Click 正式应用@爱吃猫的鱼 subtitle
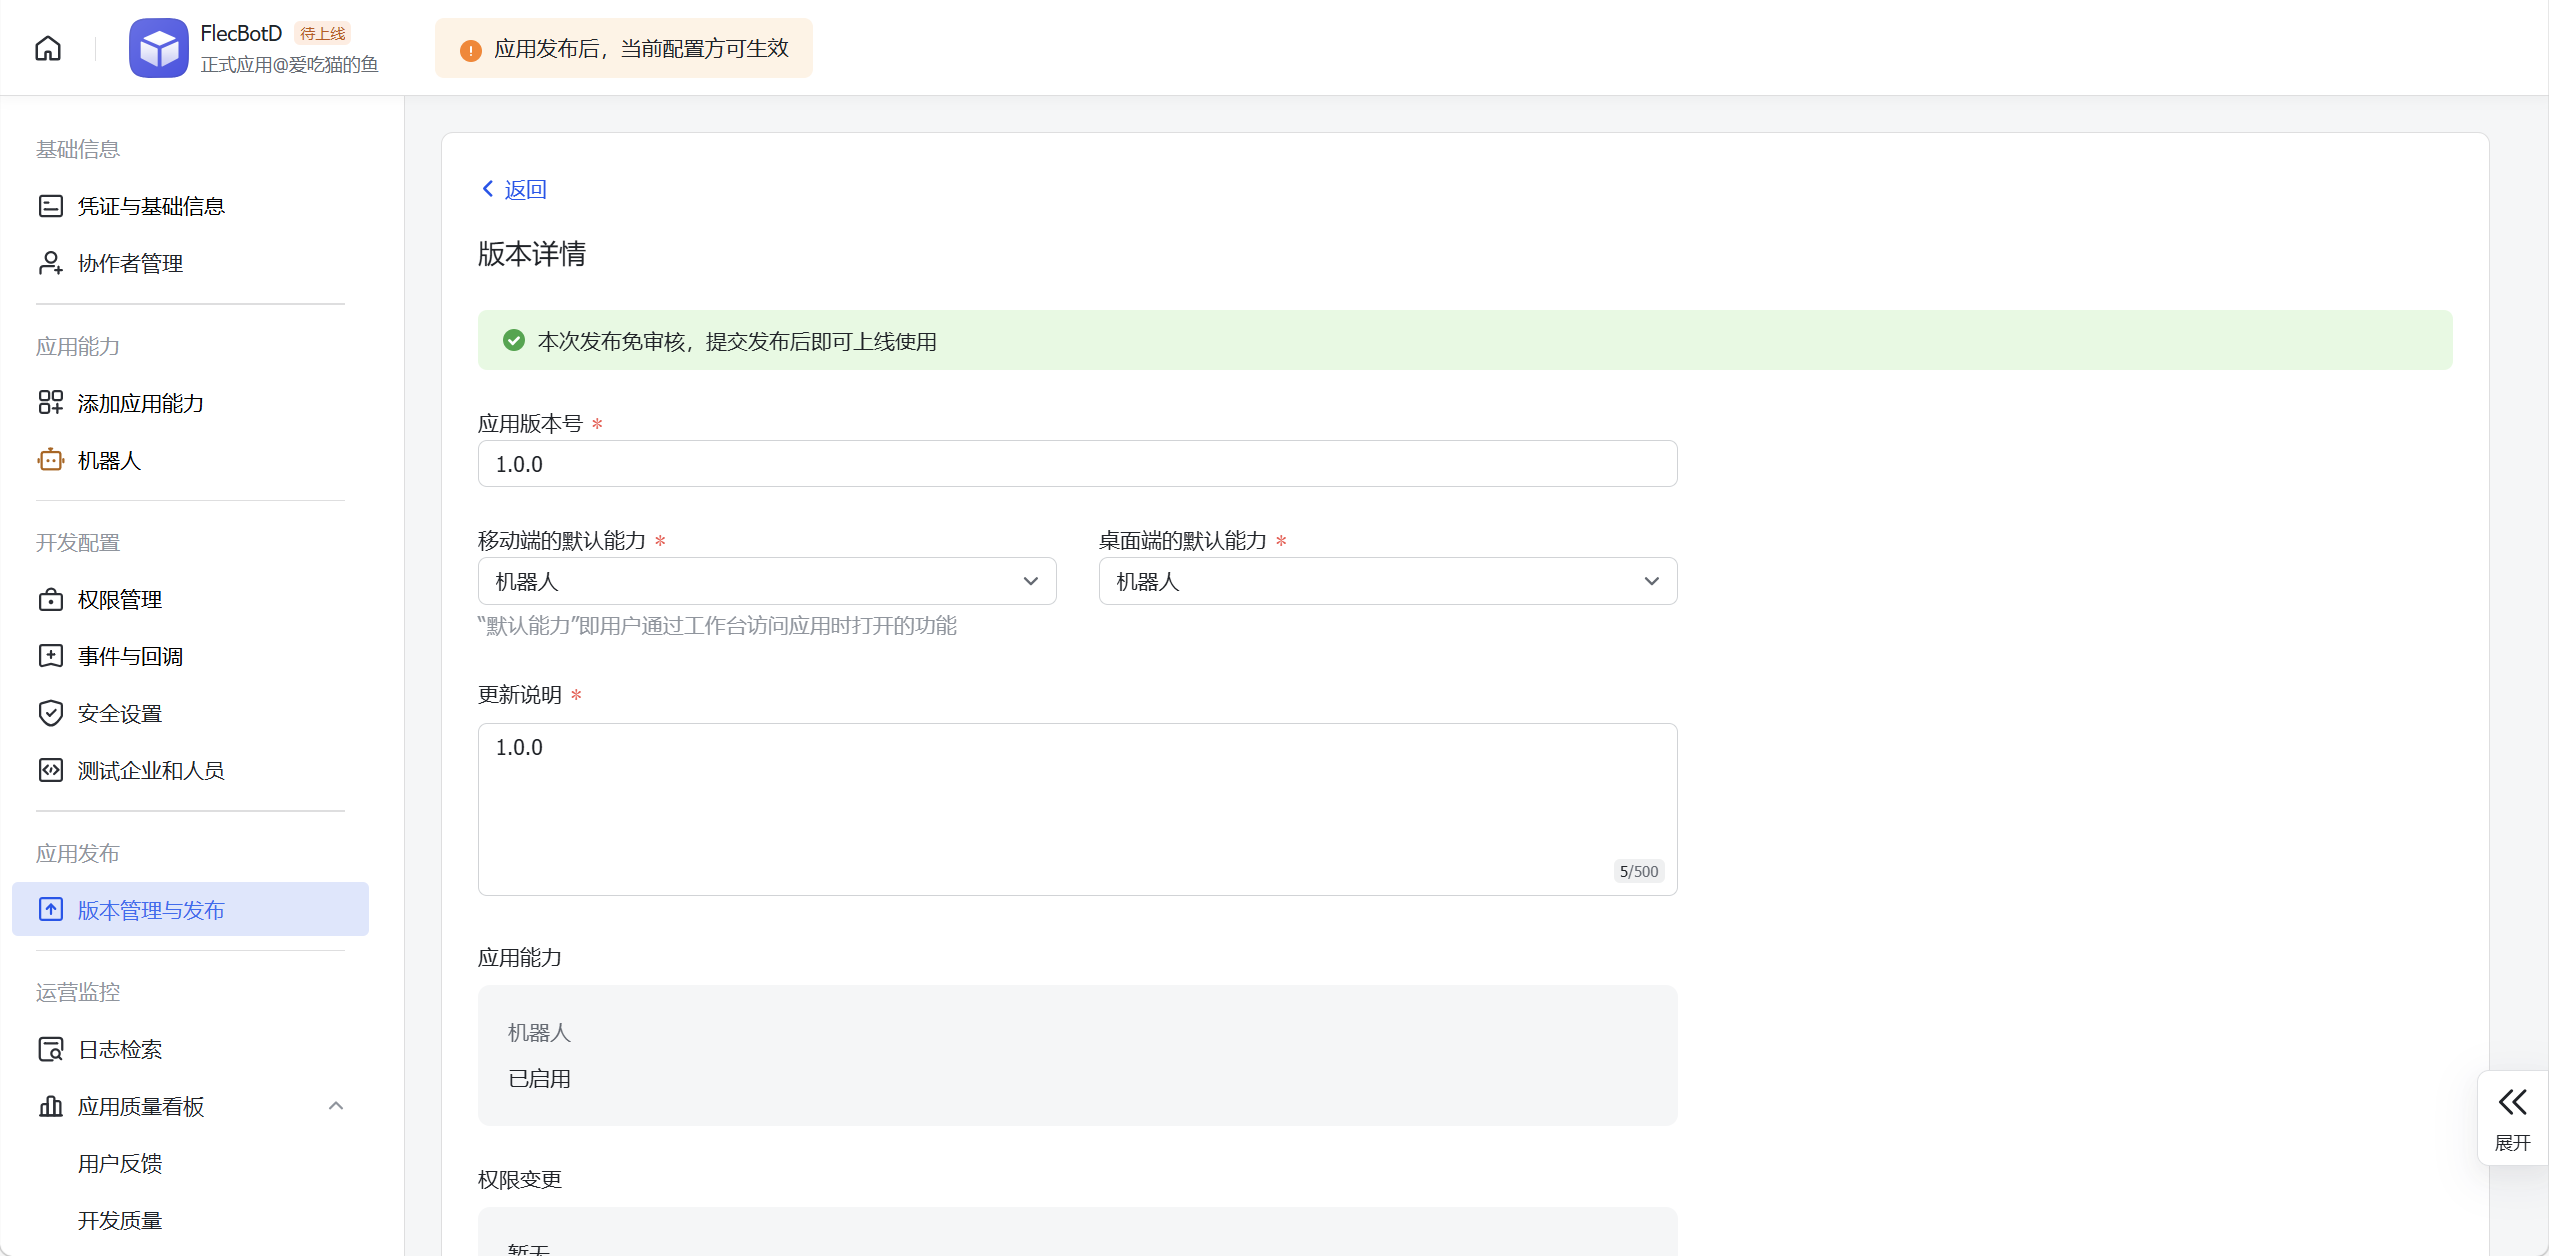Screen dimensions: 2549x1256 [x=289, y=65]
